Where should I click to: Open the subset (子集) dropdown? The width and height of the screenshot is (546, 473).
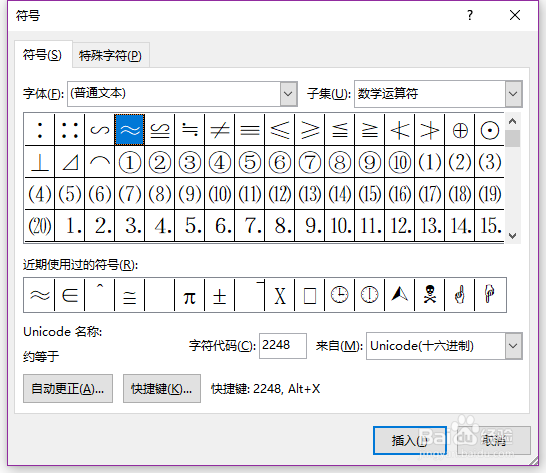tap(513, 94)
